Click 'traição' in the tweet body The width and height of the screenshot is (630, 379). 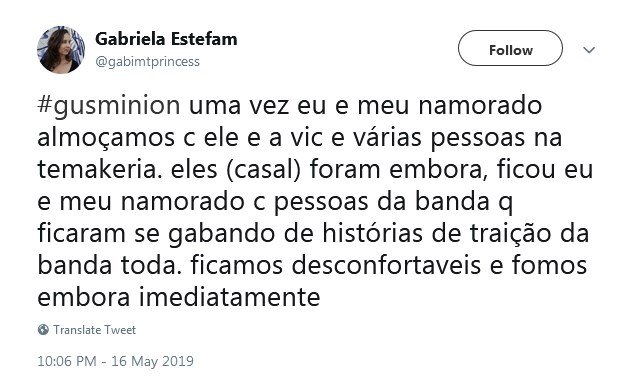(510, 235)
